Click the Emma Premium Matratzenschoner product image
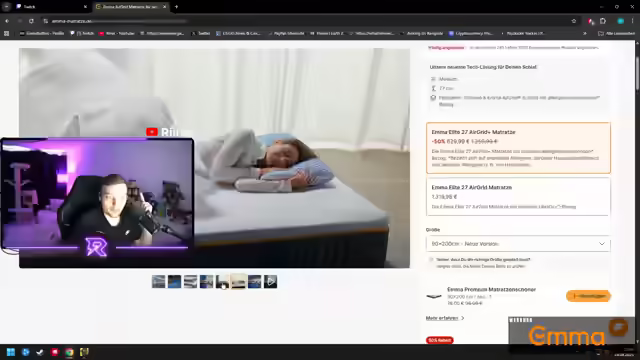The height and width of the screenshot is (360, 640). coord(434,296)
